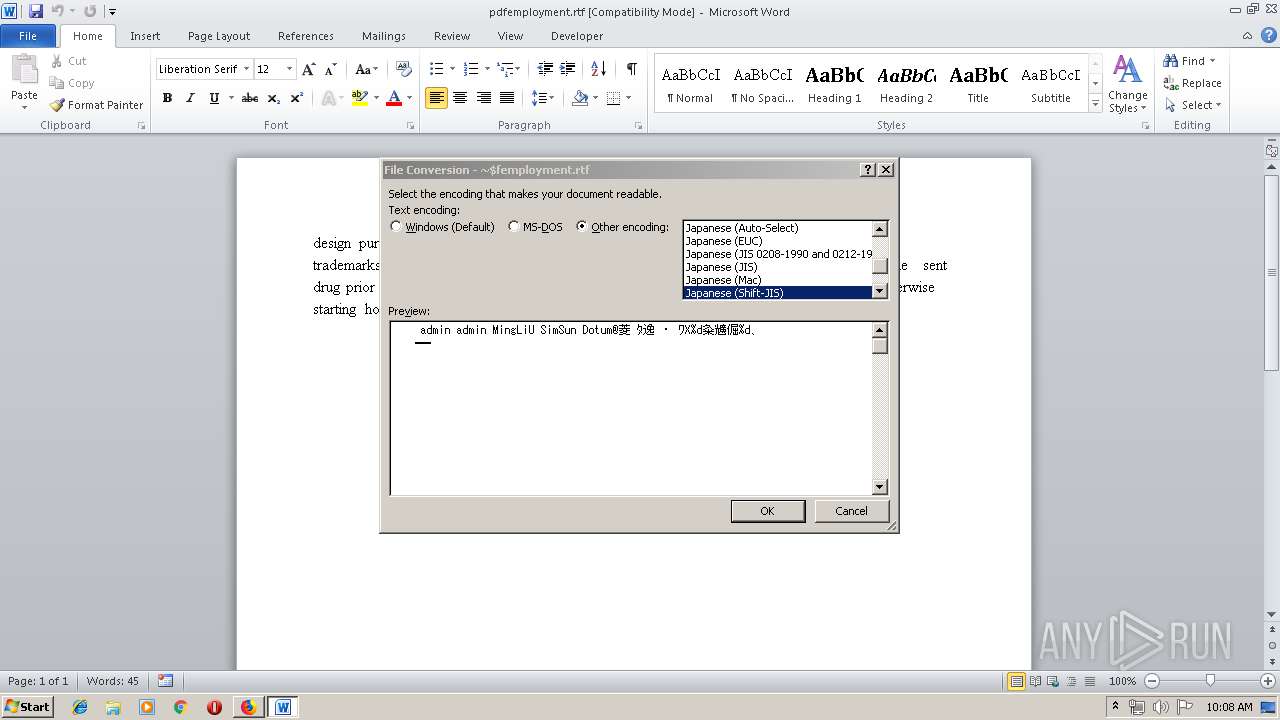1280x720 pixels.
Task: Switch to Print Layout view in status bar
Action: [1016, 681]
